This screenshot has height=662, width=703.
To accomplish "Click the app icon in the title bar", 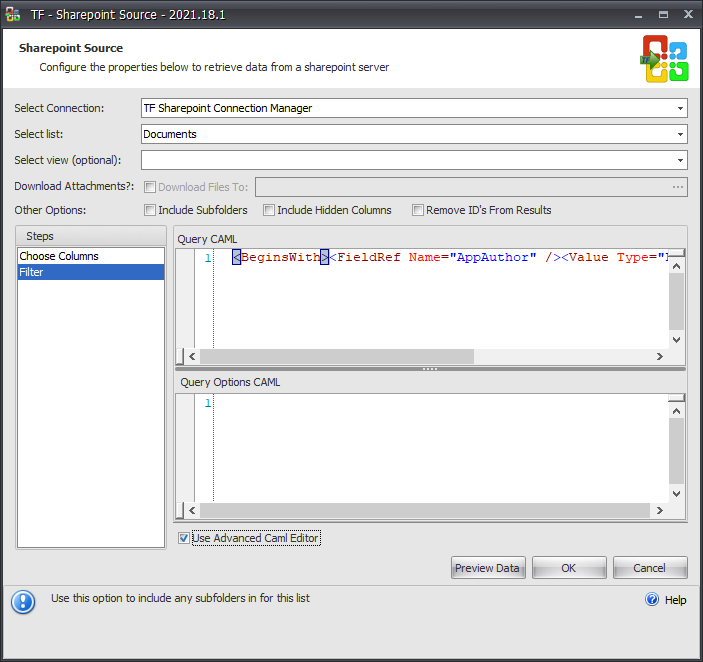I will tap(13, 14).
